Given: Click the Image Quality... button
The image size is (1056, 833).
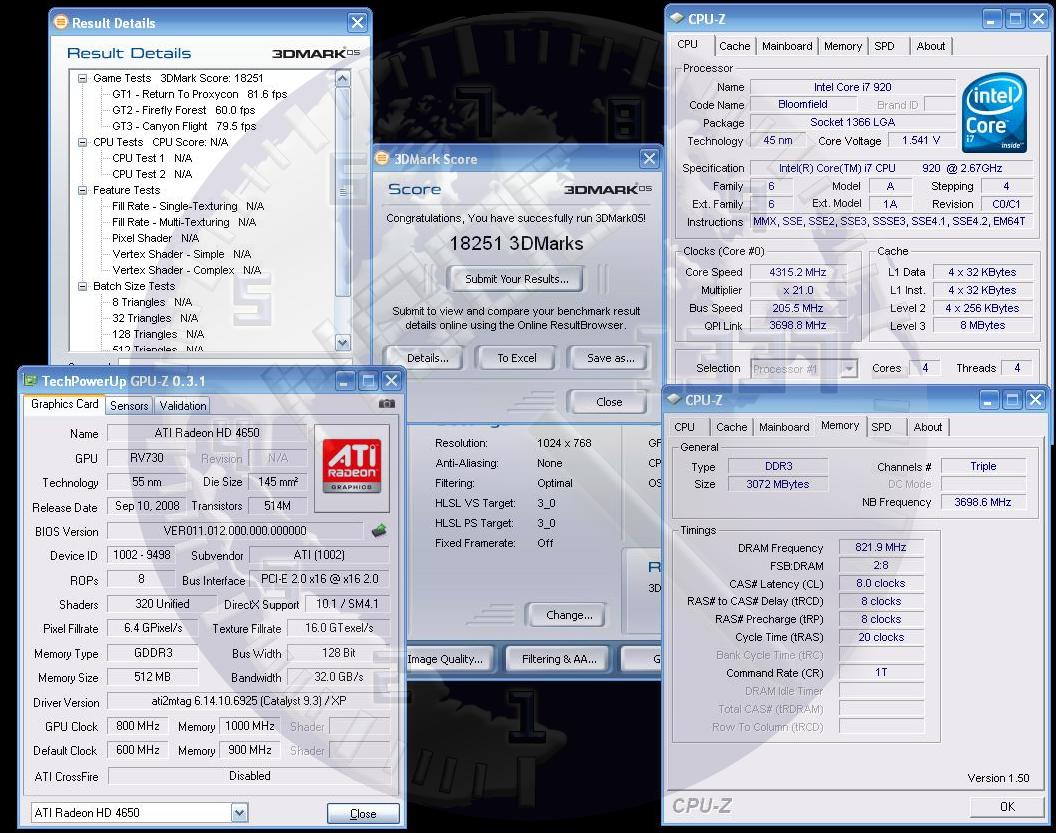Looking at the screenshot, I should point(450,659).
